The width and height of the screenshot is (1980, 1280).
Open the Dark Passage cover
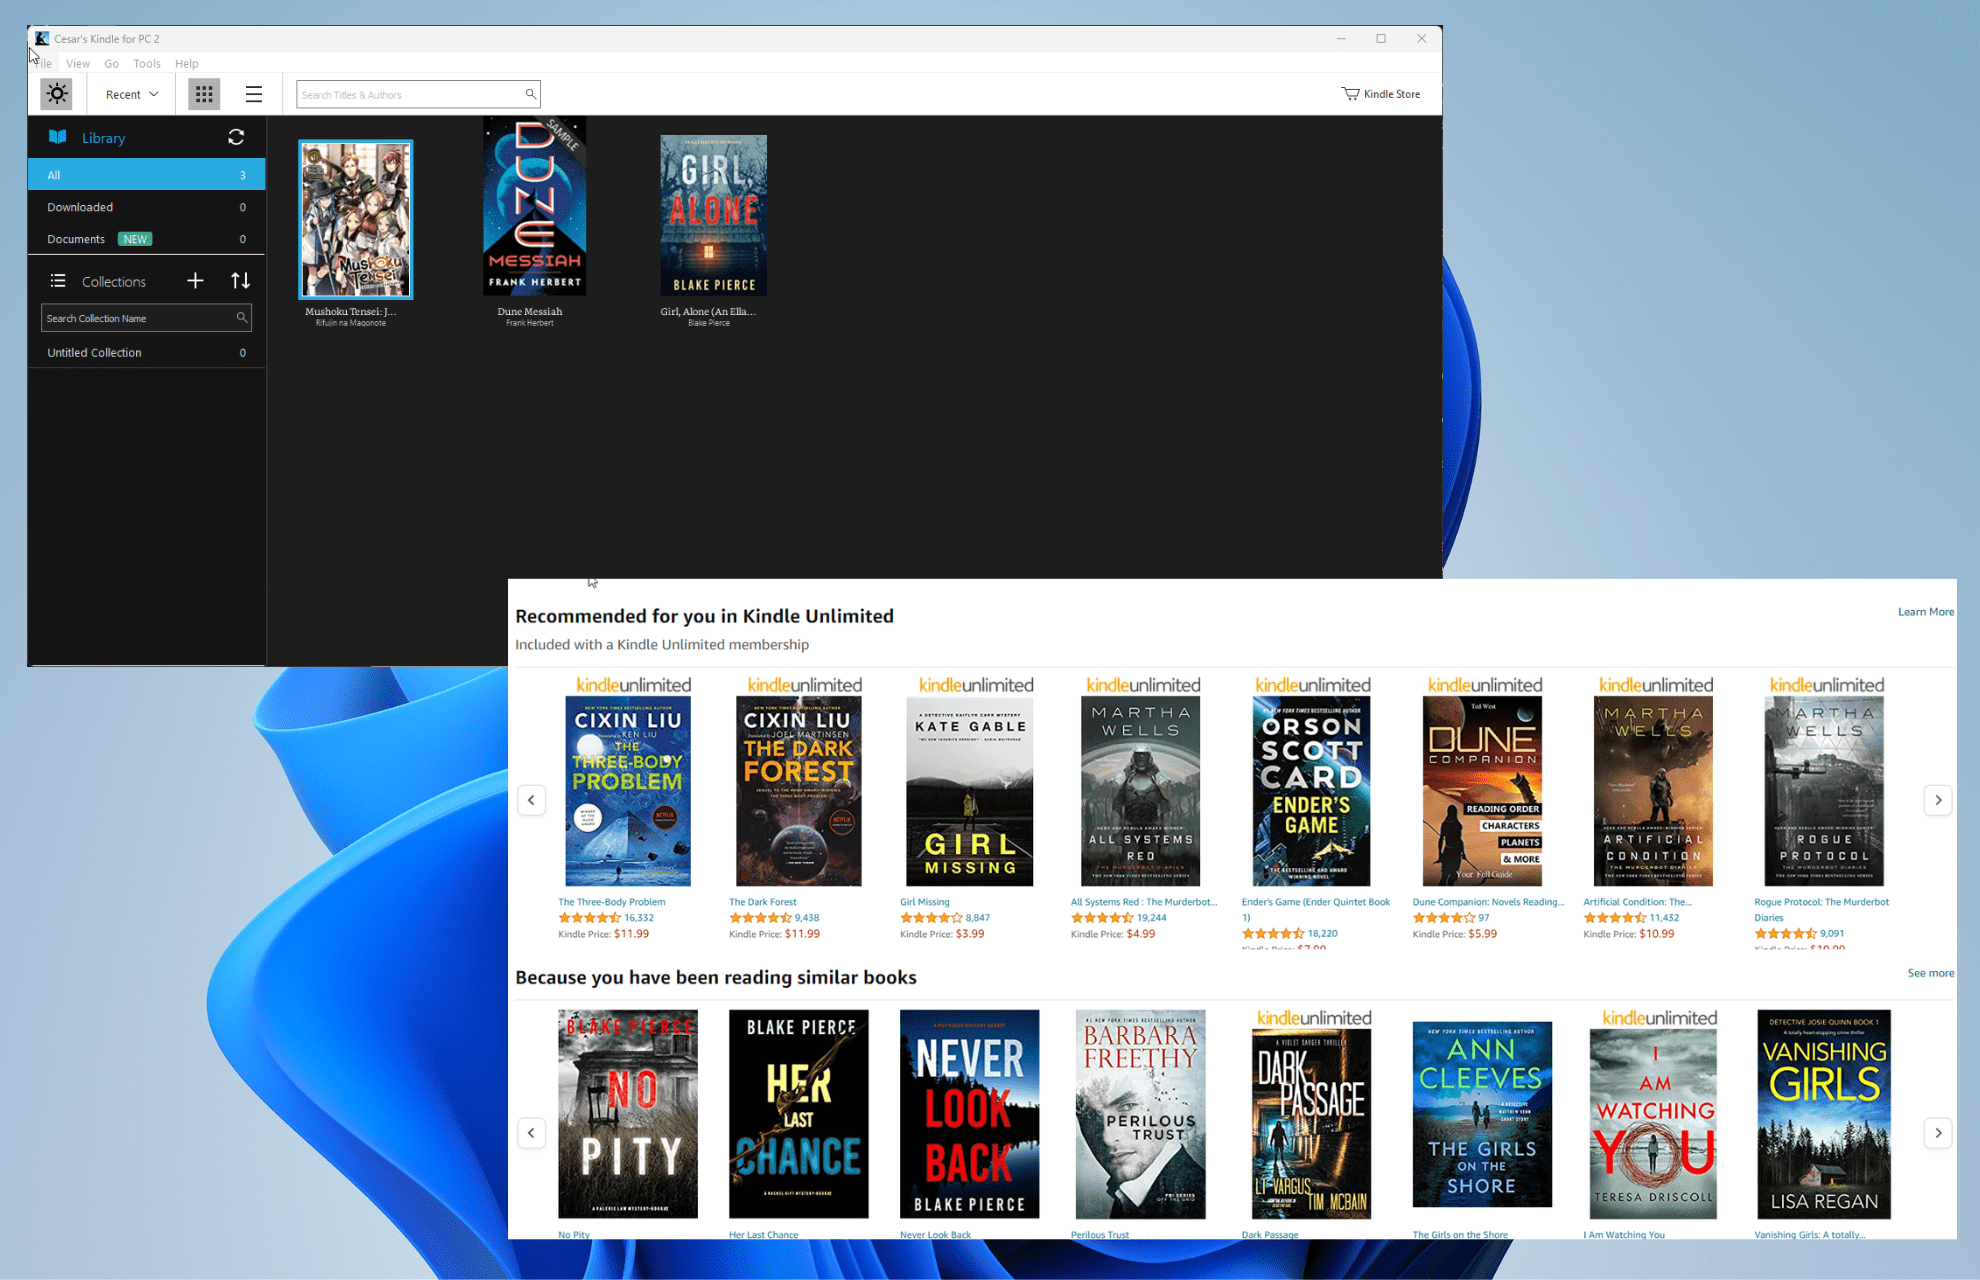pos(1312,1124)
